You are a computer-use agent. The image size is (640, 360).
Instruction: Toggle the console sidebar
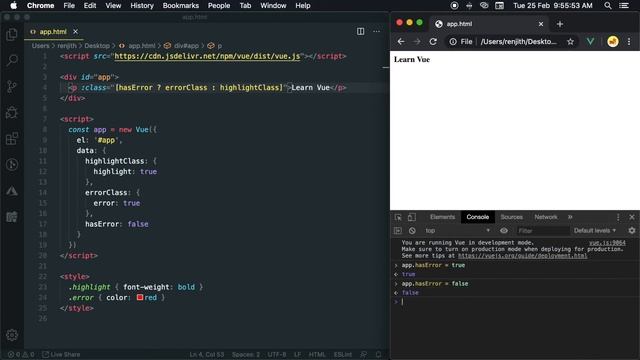pos(398,231)
